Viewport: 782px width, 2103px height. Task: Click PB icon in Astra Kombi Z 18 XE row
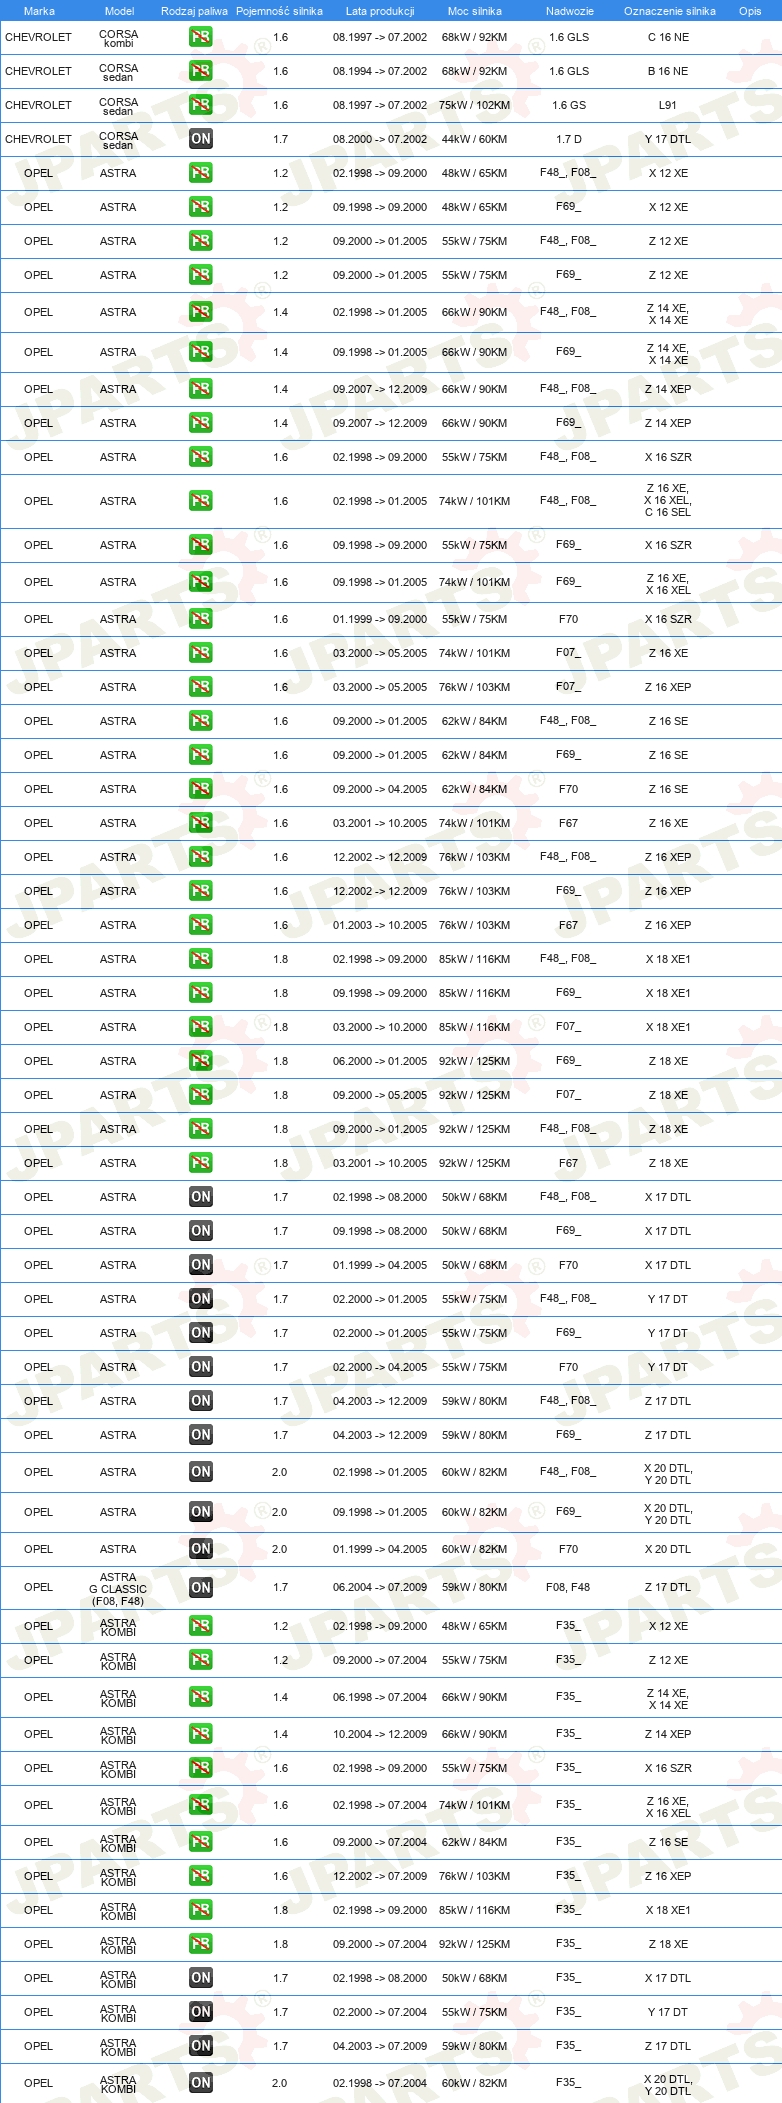(x=201, y=1944)
